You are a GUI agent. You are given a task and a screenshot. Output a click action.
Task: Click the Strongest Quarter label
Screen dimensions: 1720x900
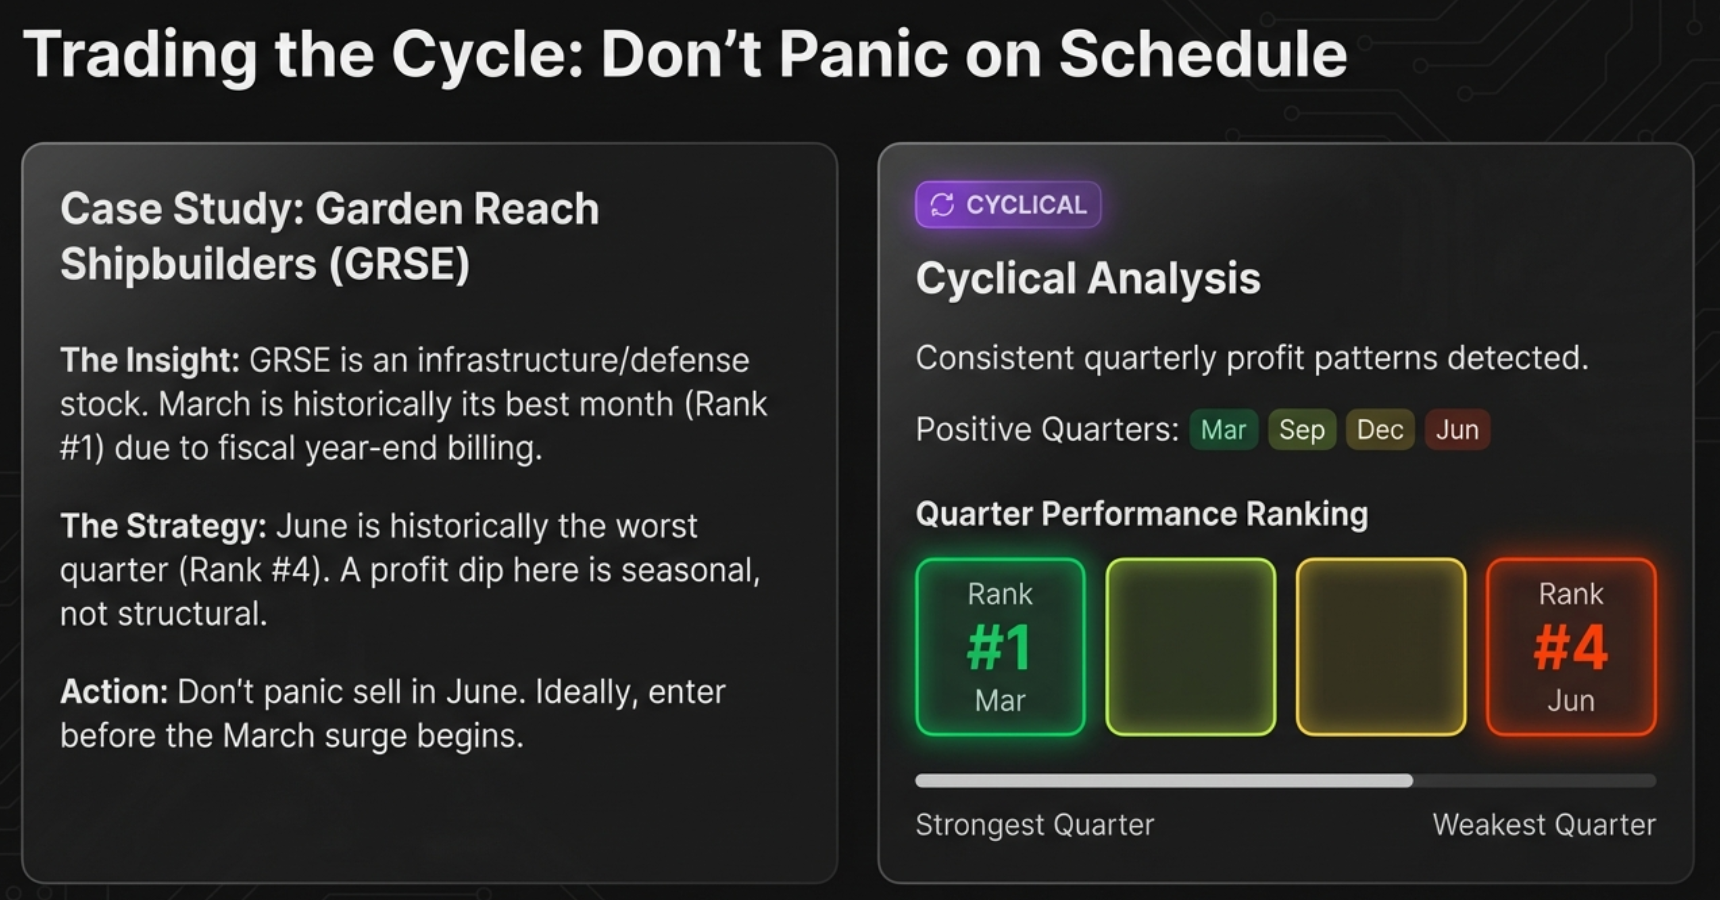[x=1034, y=825]
